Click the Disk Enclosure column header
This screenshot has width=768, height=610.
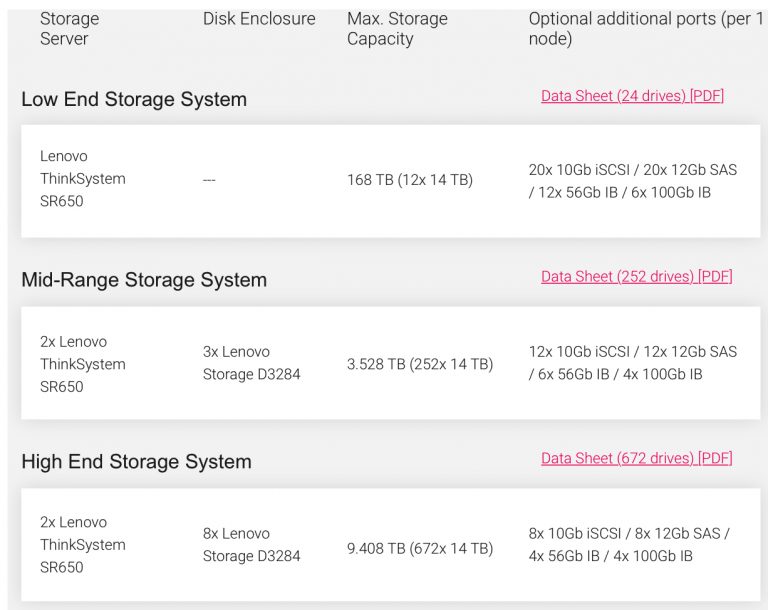pos(259,19)
